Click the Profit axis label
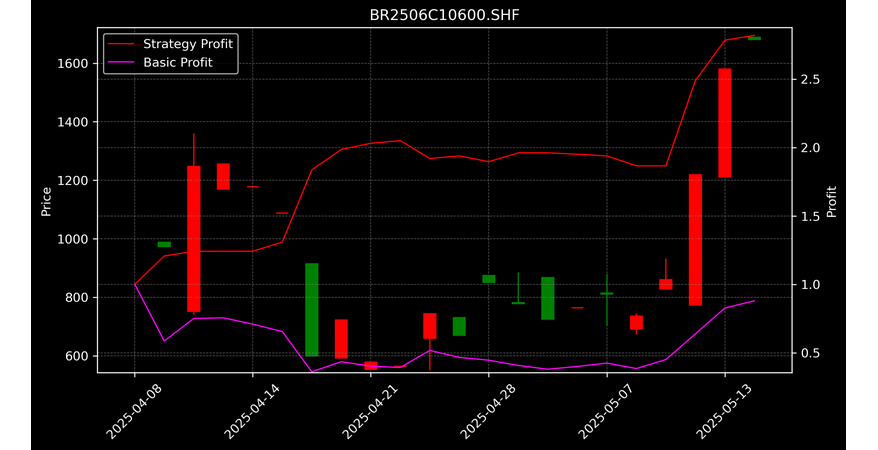Image resolution: width=878 pixels, height=450 pixels. click(832, 201)
